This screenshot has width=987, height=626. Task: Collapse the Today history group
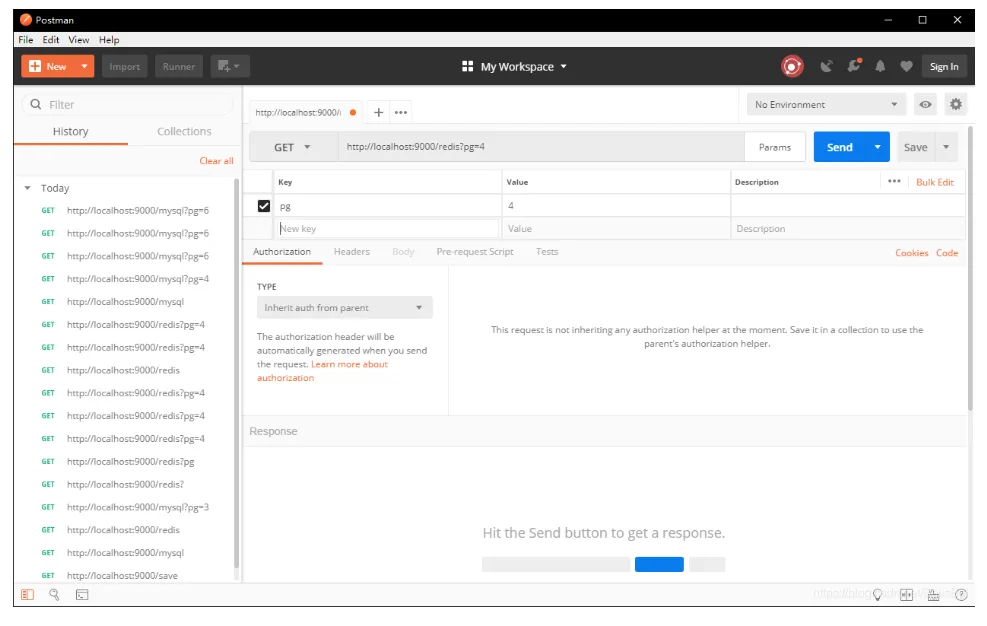pyautogui.click(x=27, y=188)
